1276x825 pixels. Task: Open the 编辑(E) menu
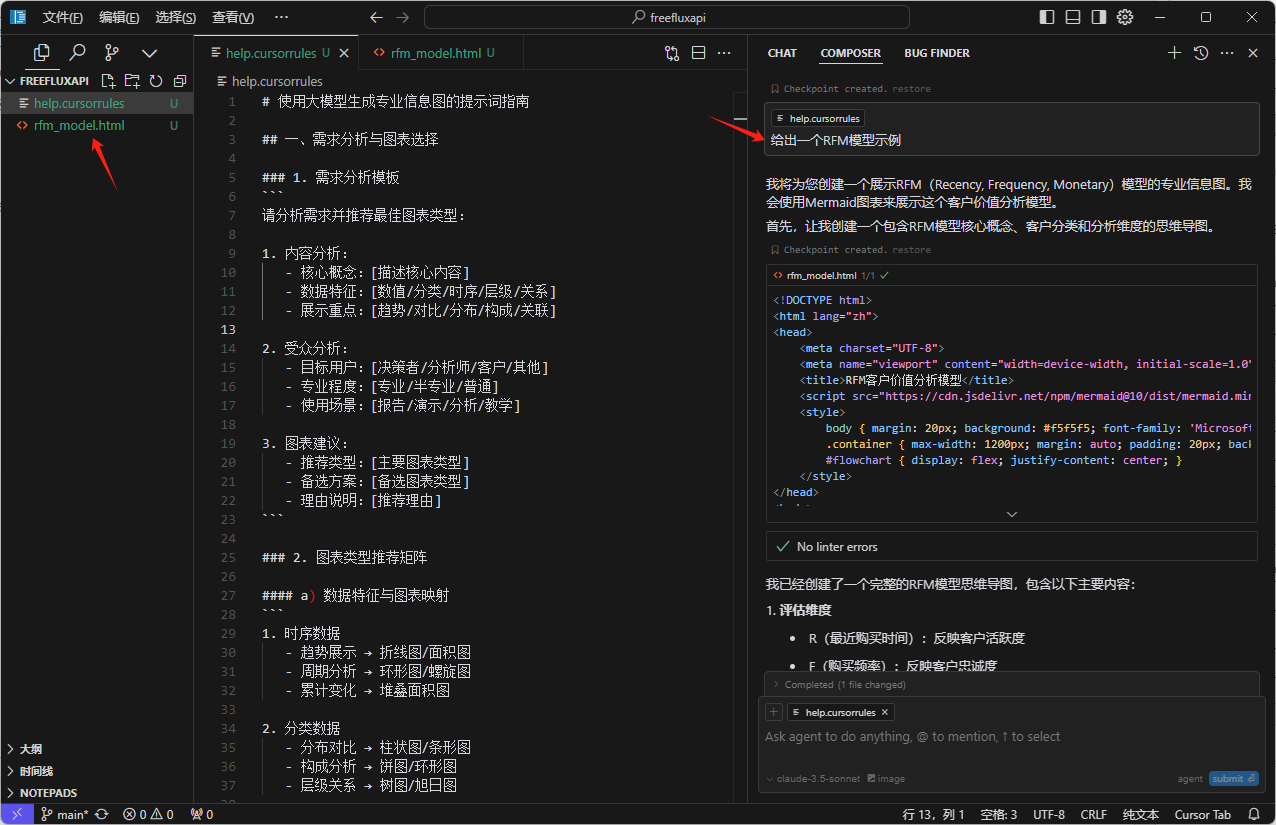[x=119, y=17]
